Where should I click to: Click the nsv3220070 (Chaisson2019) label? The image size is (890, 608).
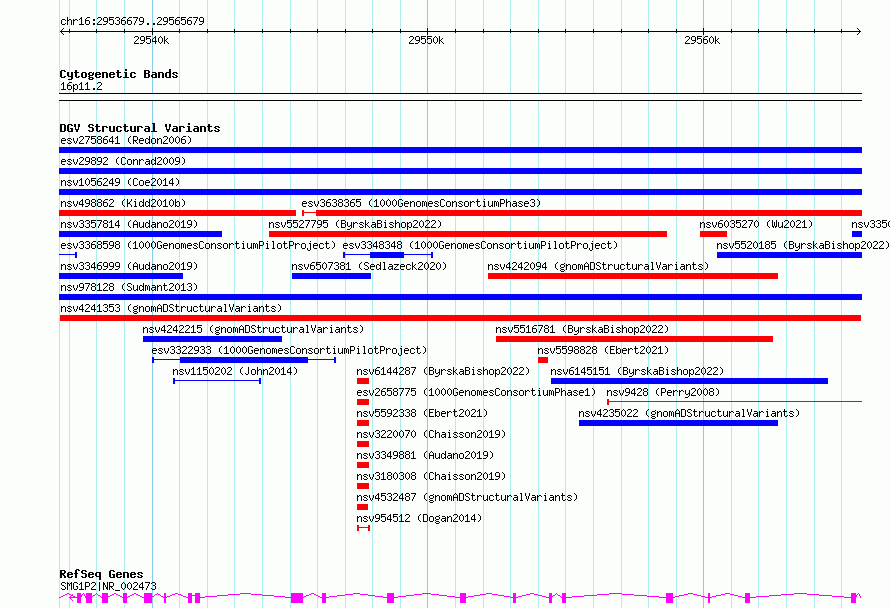point(431,434)
